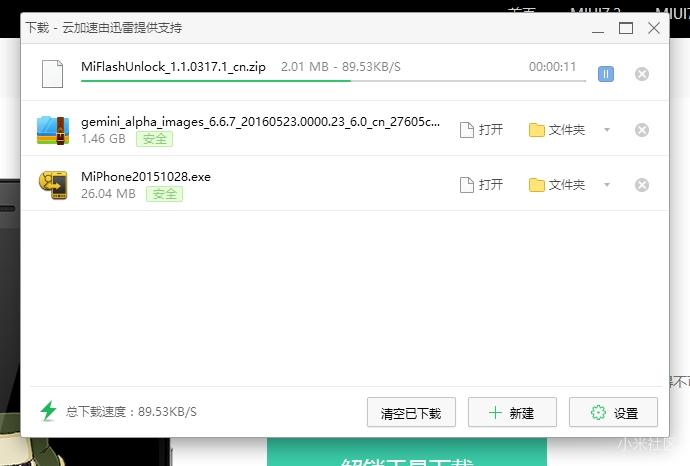
Task: Click the 安全 badge under MiPhone20151028.exe
Action: point(165,194)
